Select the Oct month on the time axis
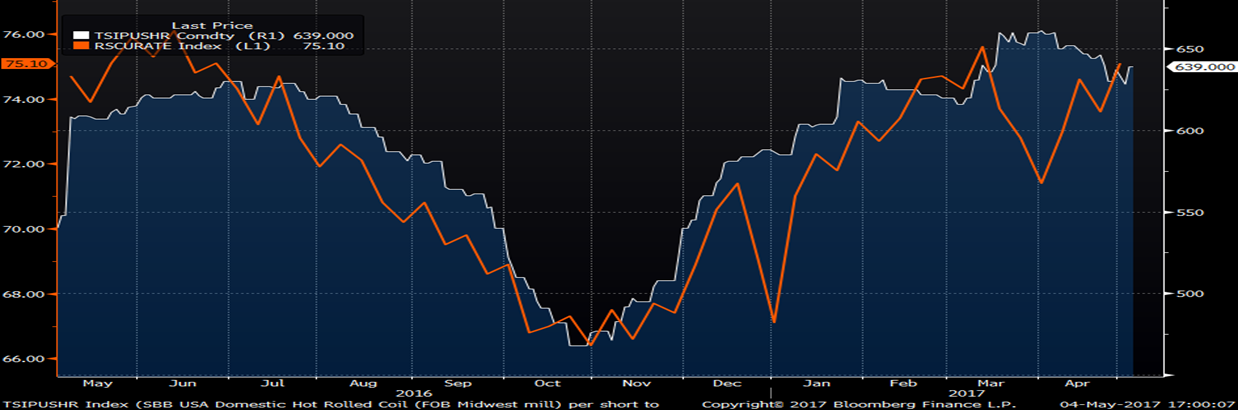Image resolution: width=1238 pixels, height=410 pixels. point(548,382)
